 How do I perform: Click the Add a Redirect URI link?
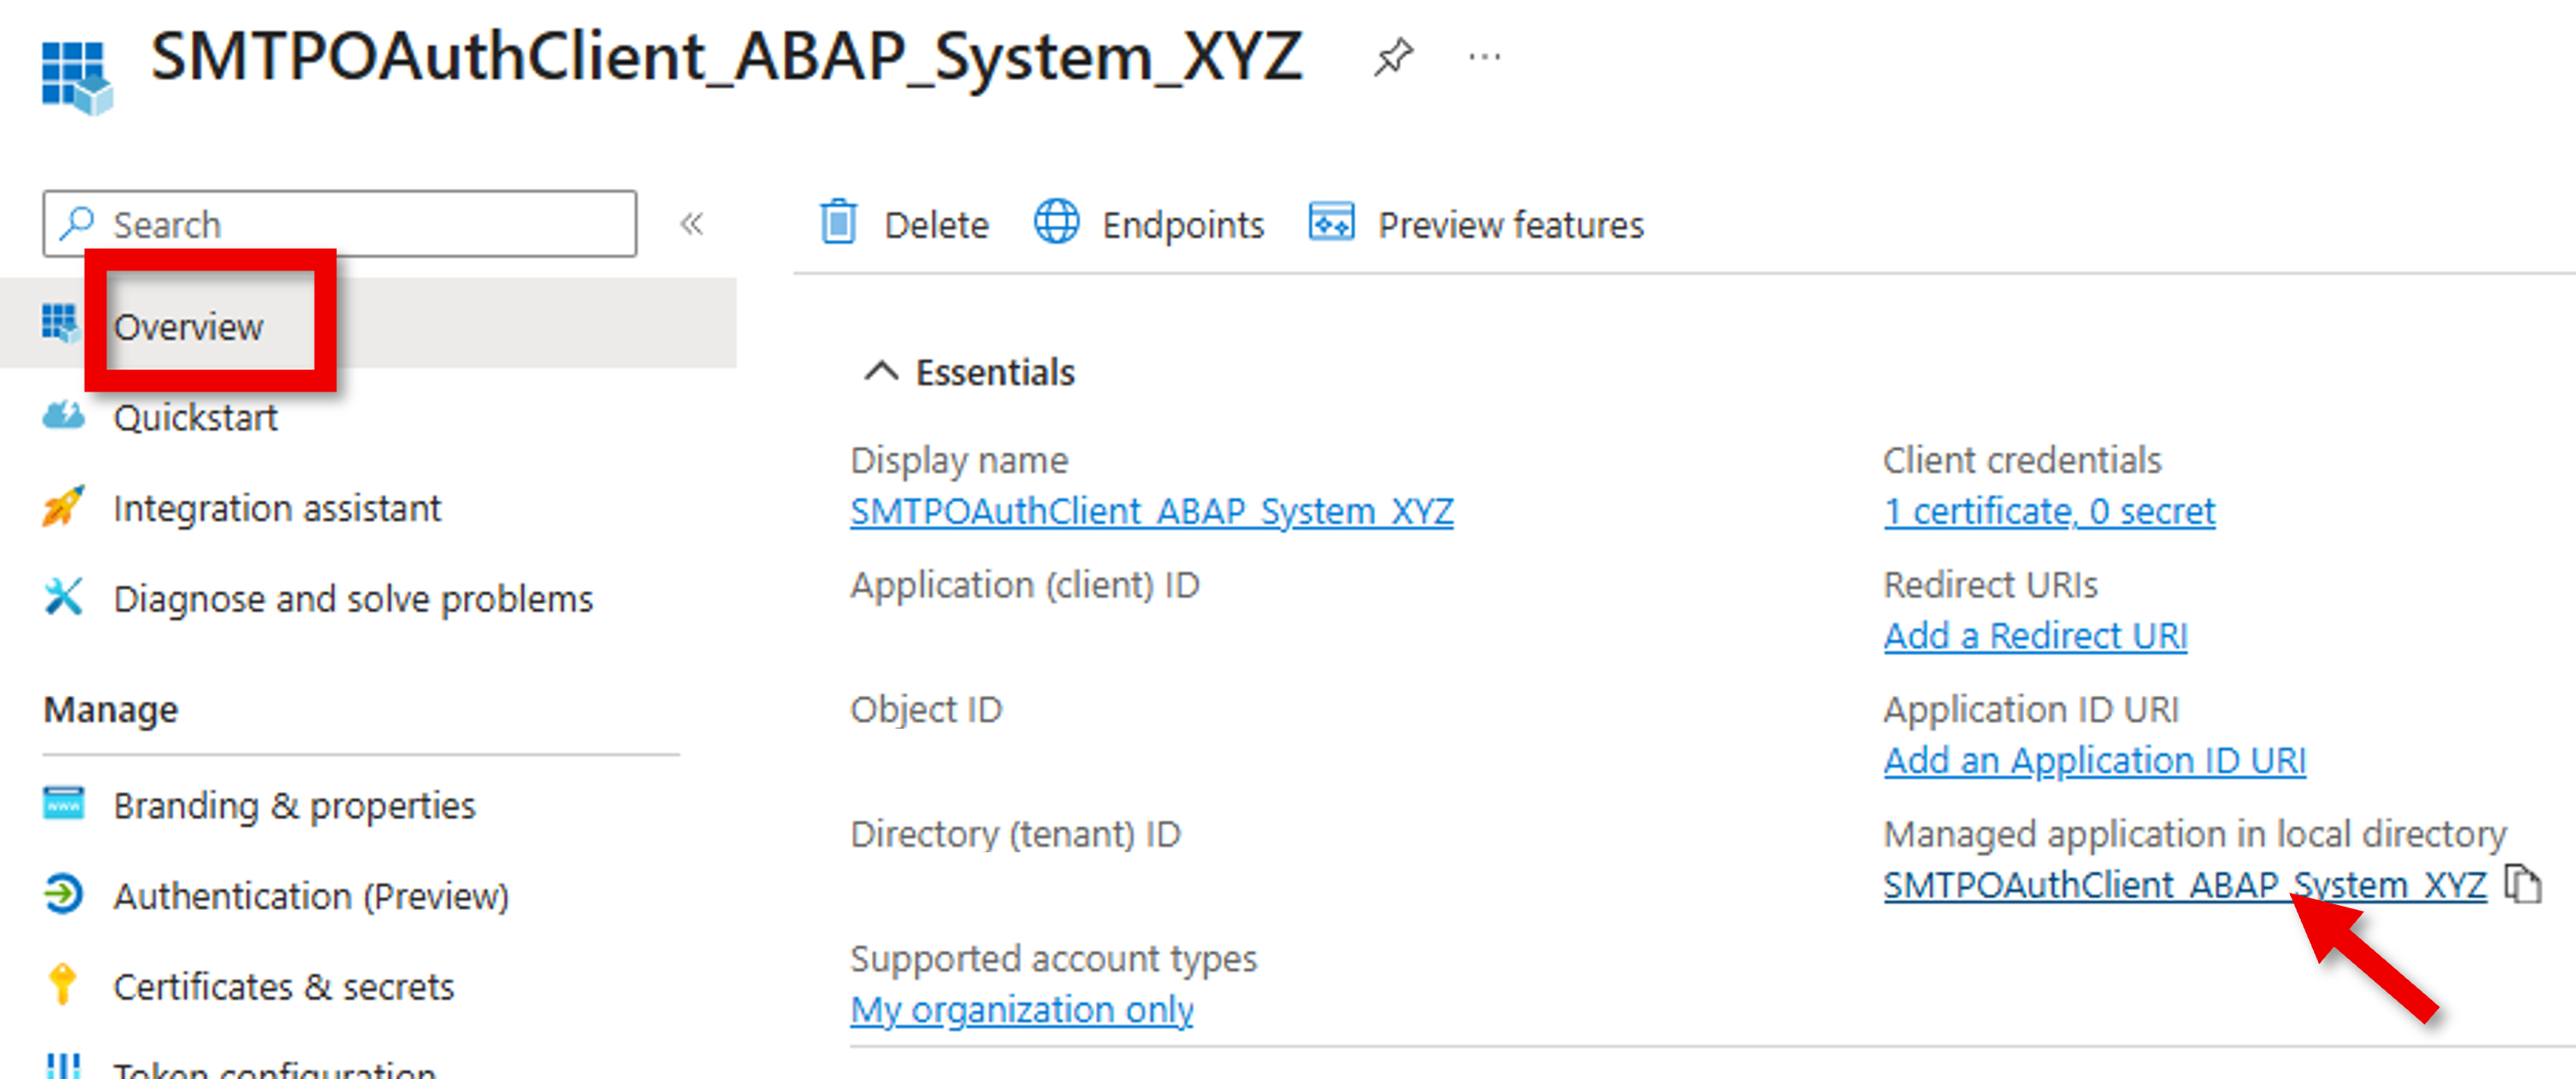coord(2034,635)
